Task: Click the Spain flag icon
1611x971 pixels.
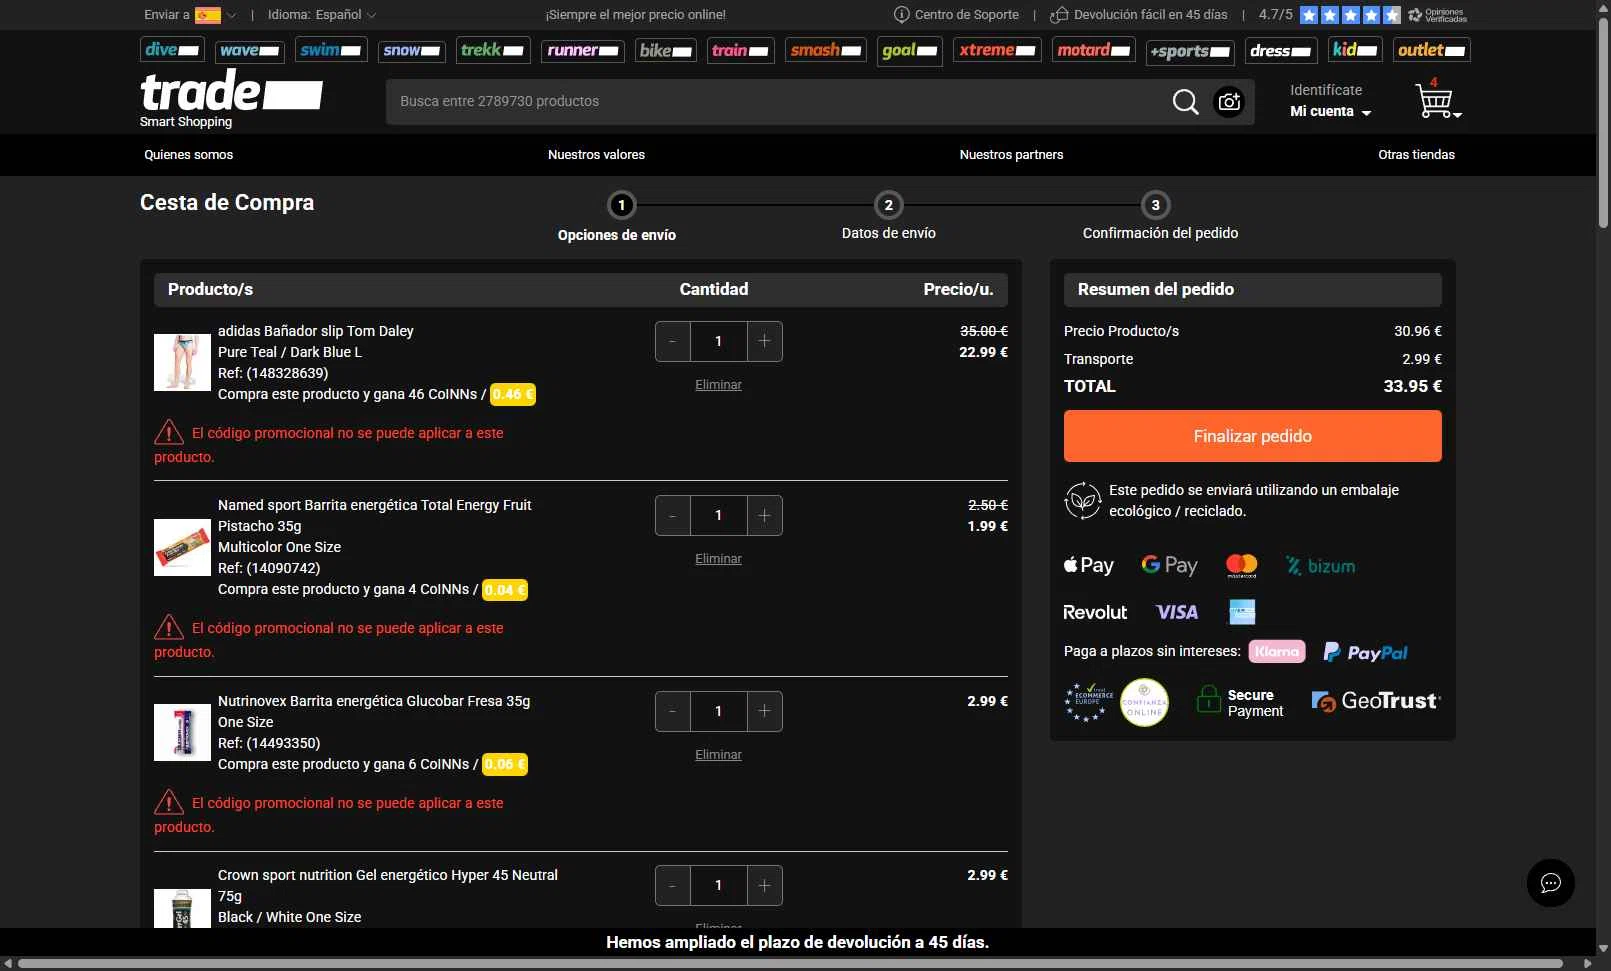Action: click(x=208, y=15)
